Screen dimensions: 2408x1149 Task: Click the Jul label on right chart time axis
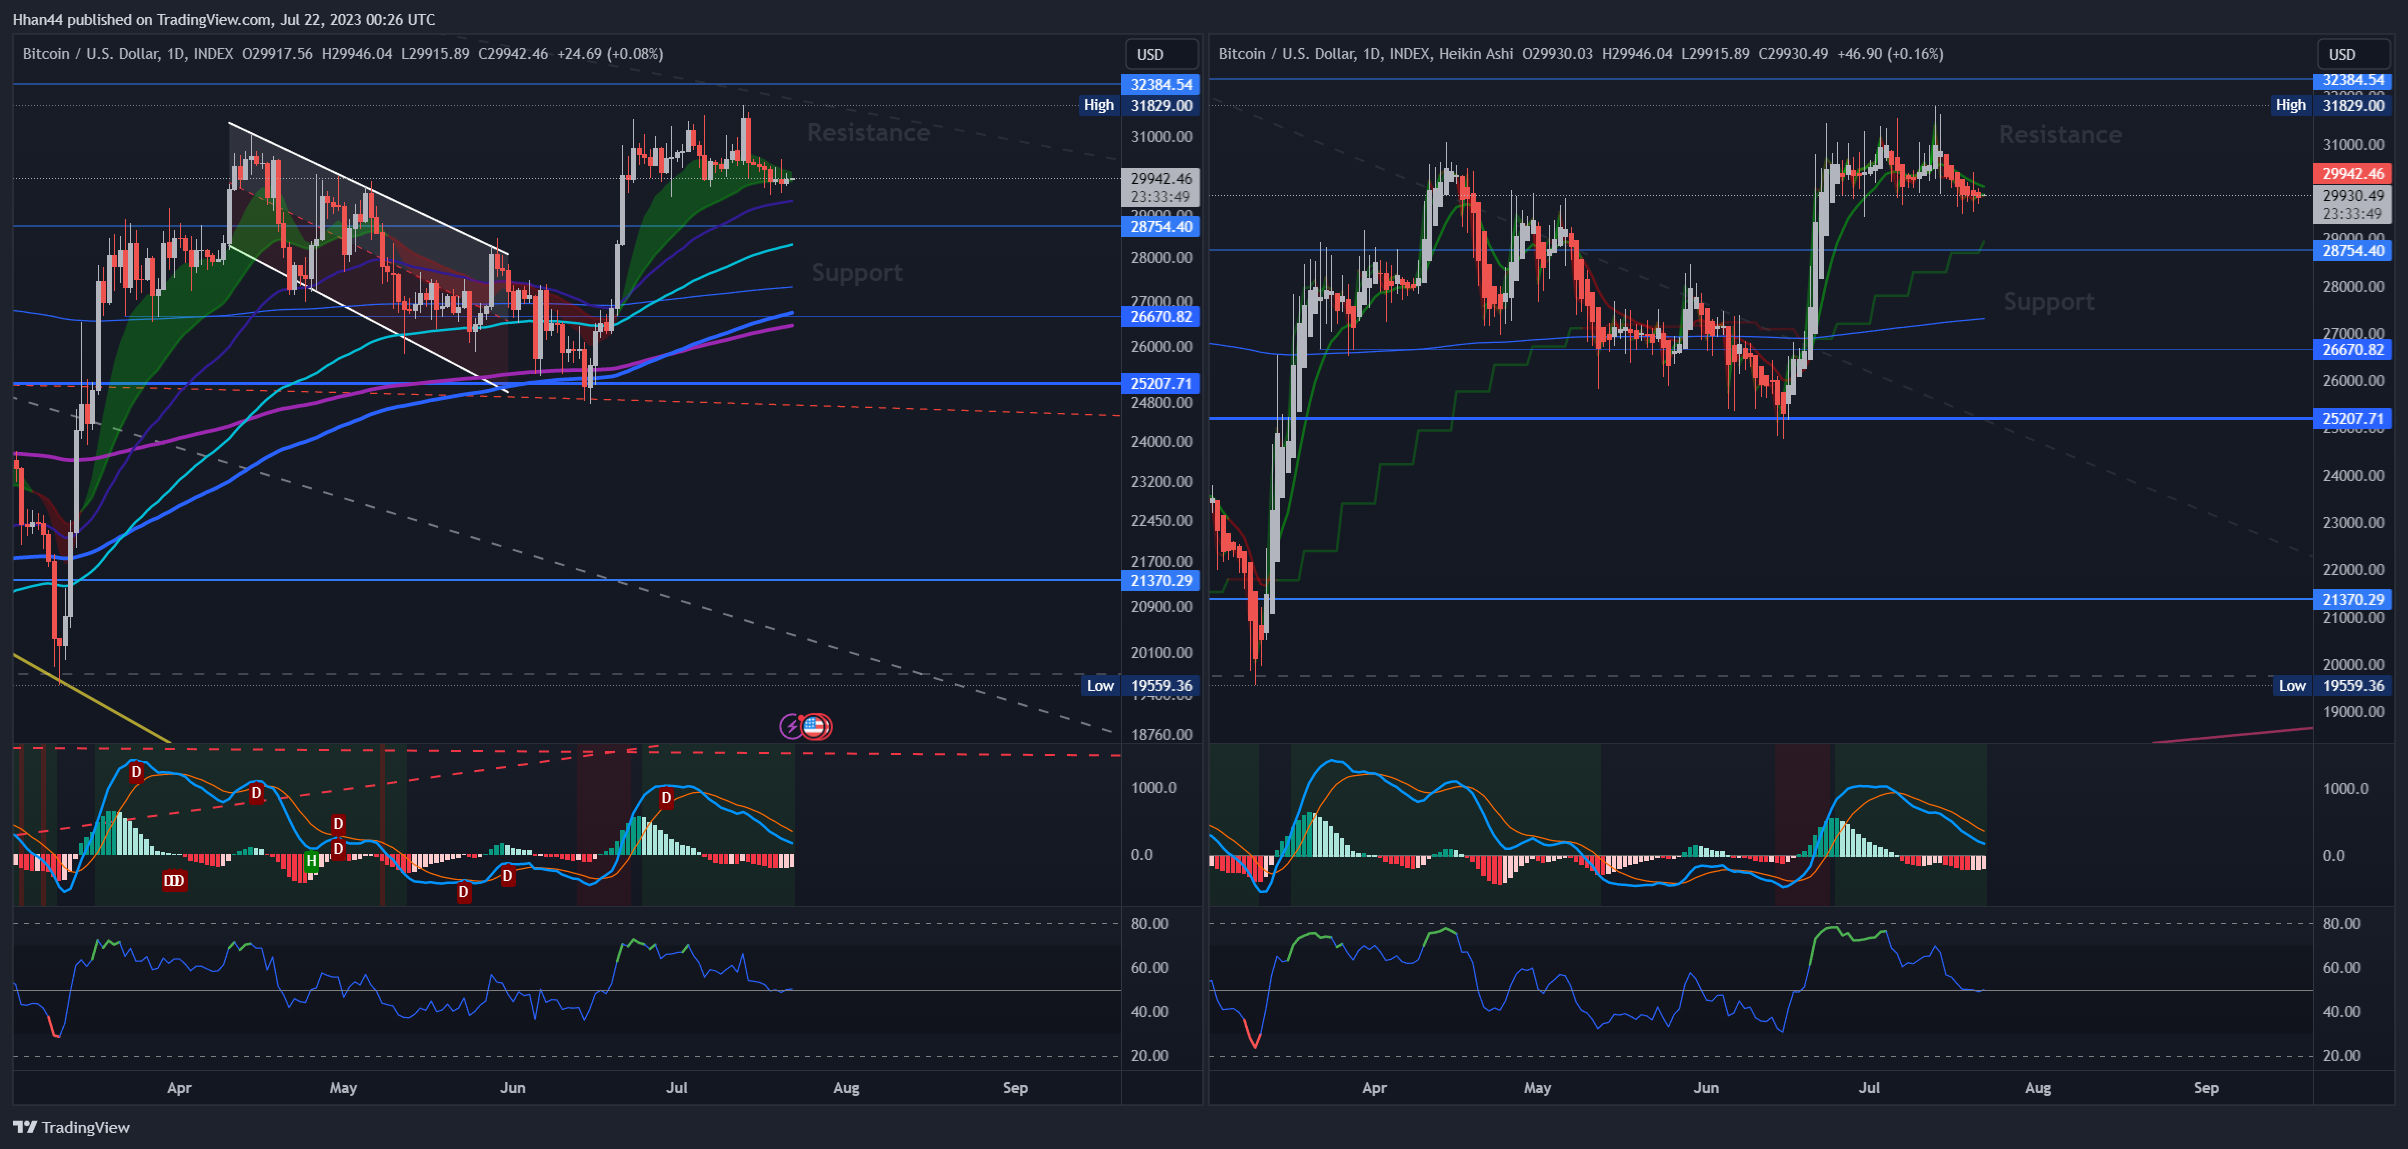click(1869, 1088)
